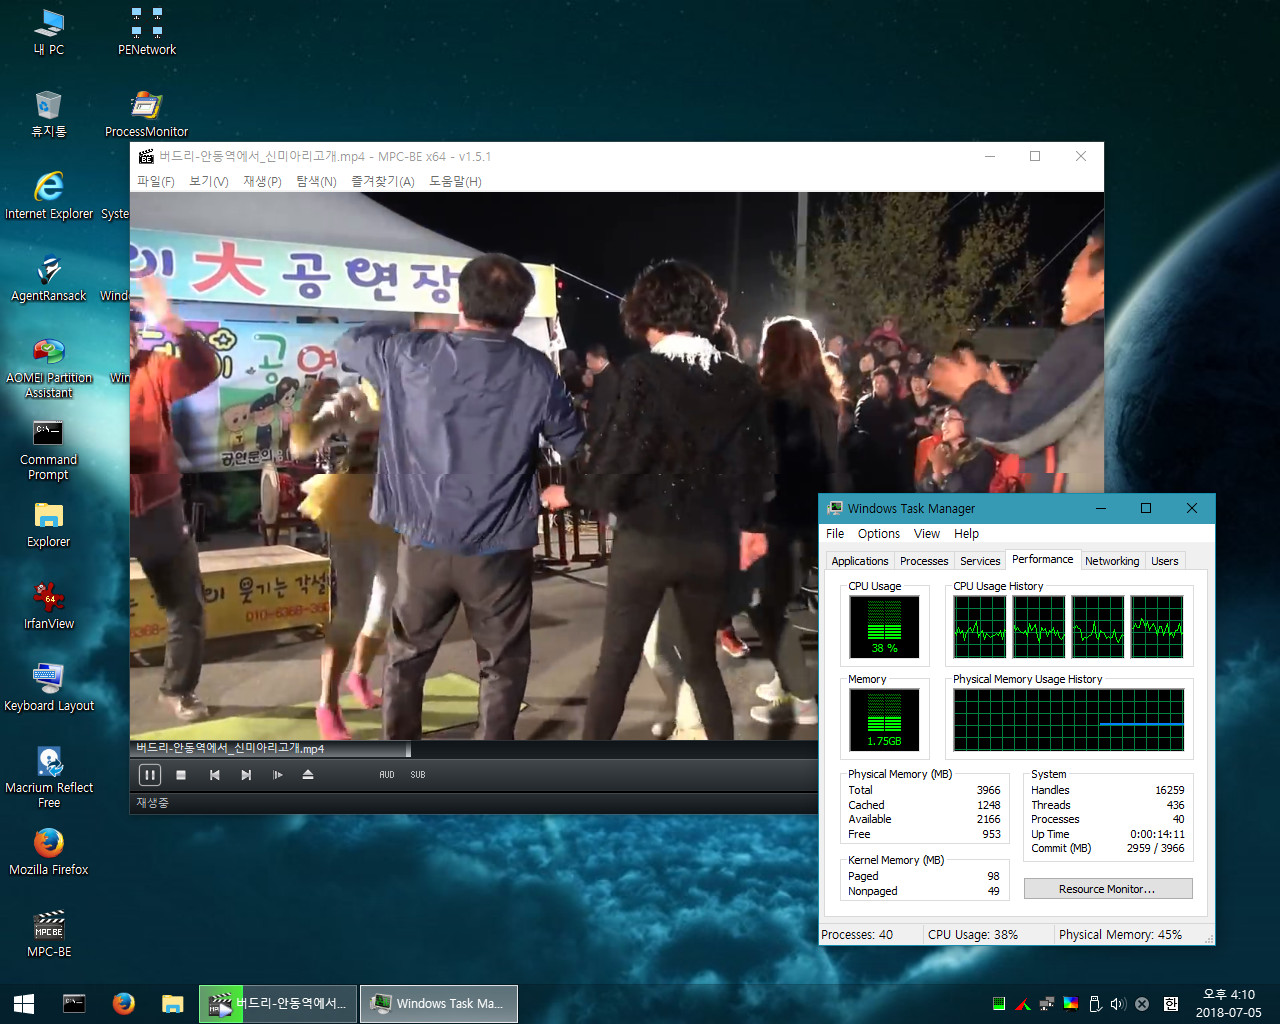Skip to the previous file in MPC-BE
This screenshot has height=1024, width=1280.
214,775
